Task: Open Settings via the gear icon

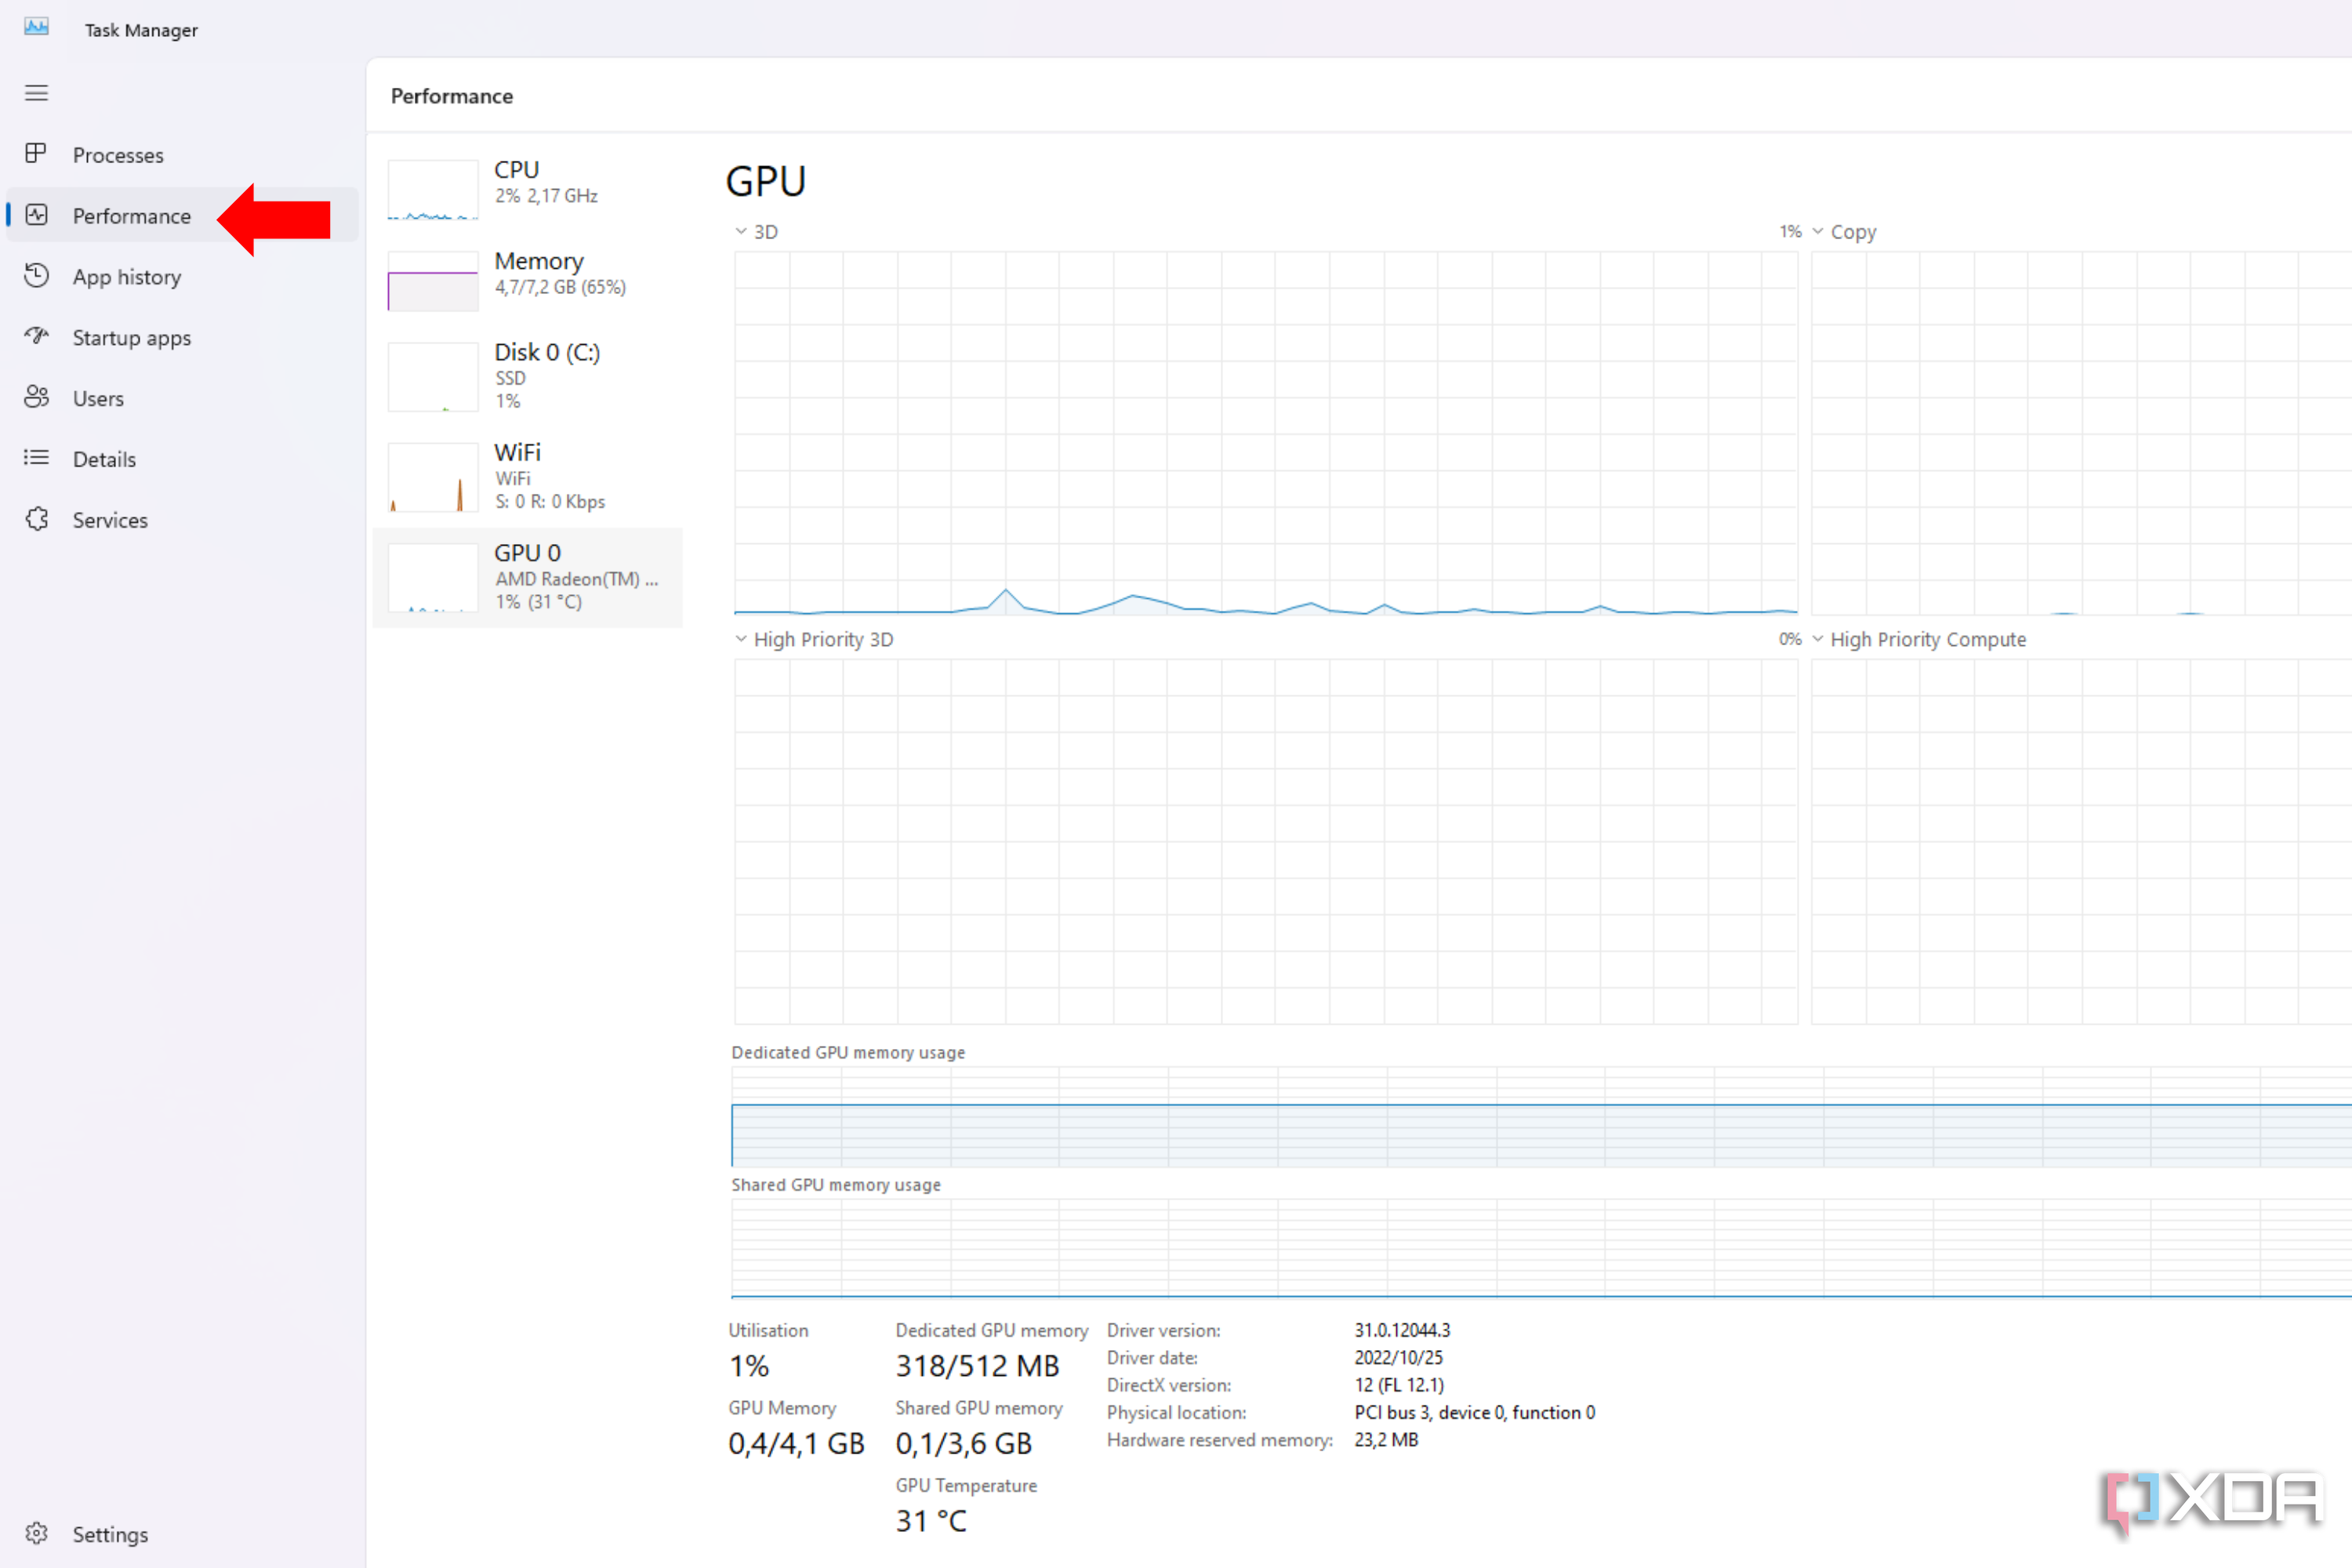Action: pos(36,1533)
